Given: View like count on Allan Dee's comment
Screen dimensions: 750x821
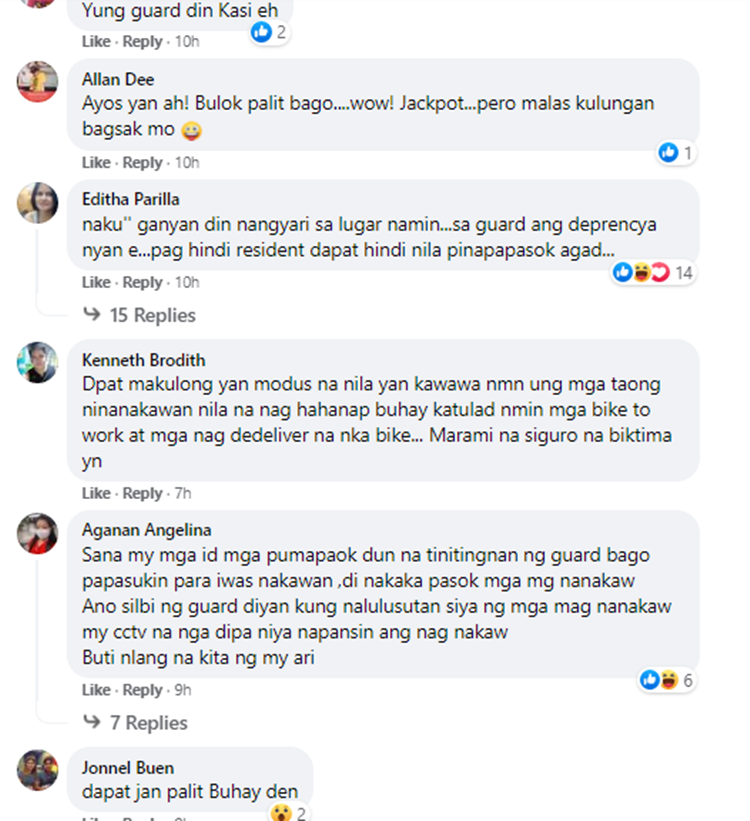Looking at the screenshot, I should tap(676, 153).
